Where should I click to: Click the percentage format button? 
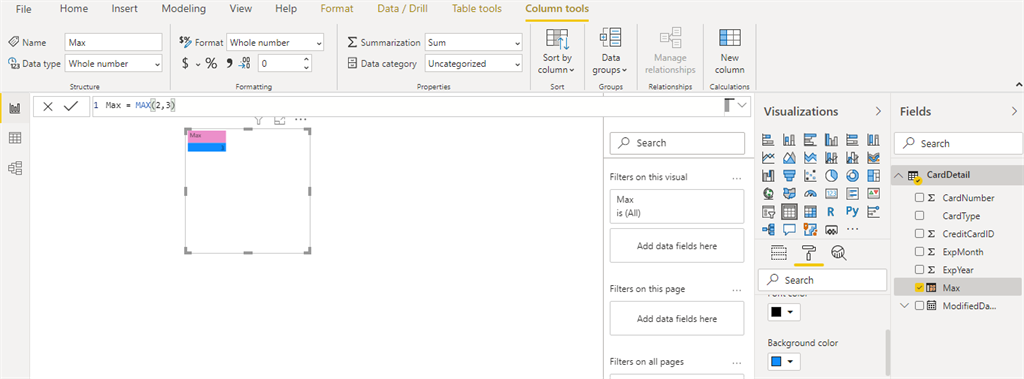[x=211, y=63]
